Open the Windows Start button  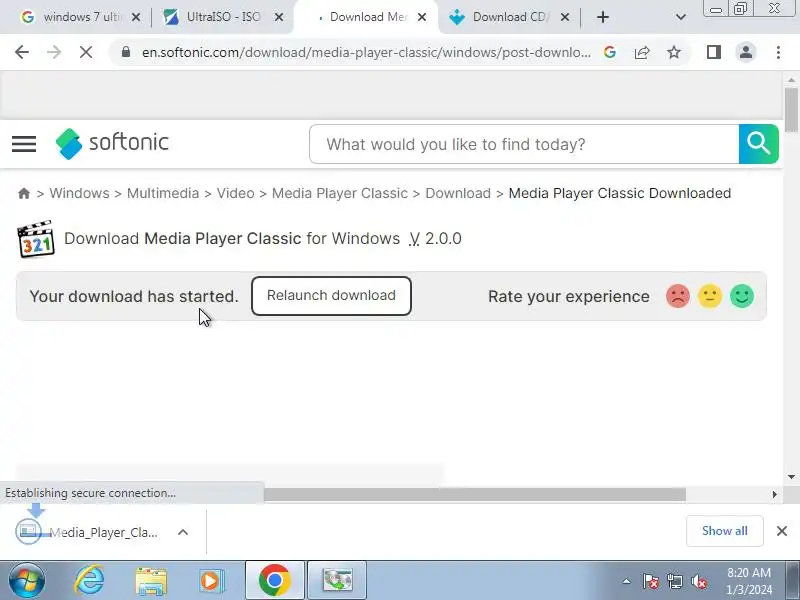click(x=27, y=581)
